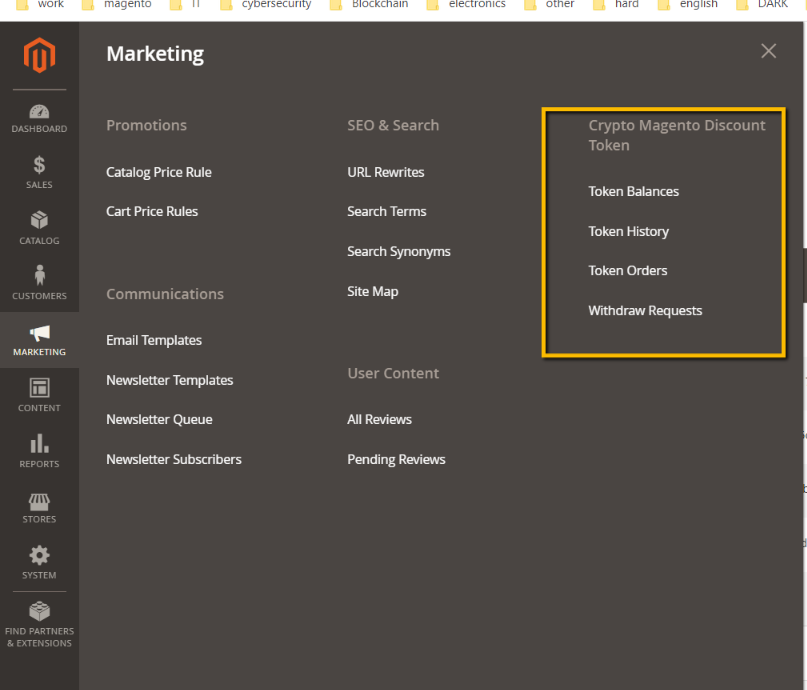807x690 pixels.
Task: Open the Customers person icon
Action: coord(39,276)
